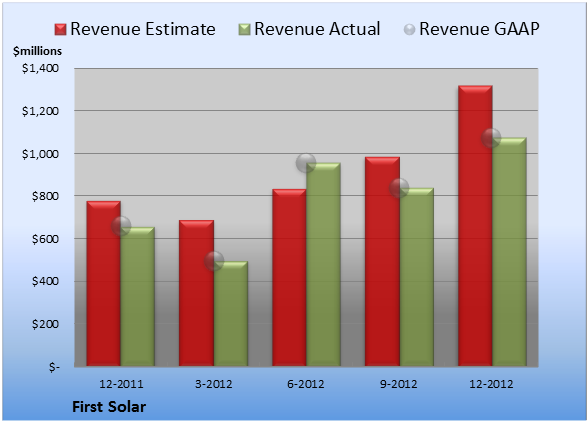Click the GAAP marker for 9-2012
This screenshot has width=588, height=422.
pos(399,188)
